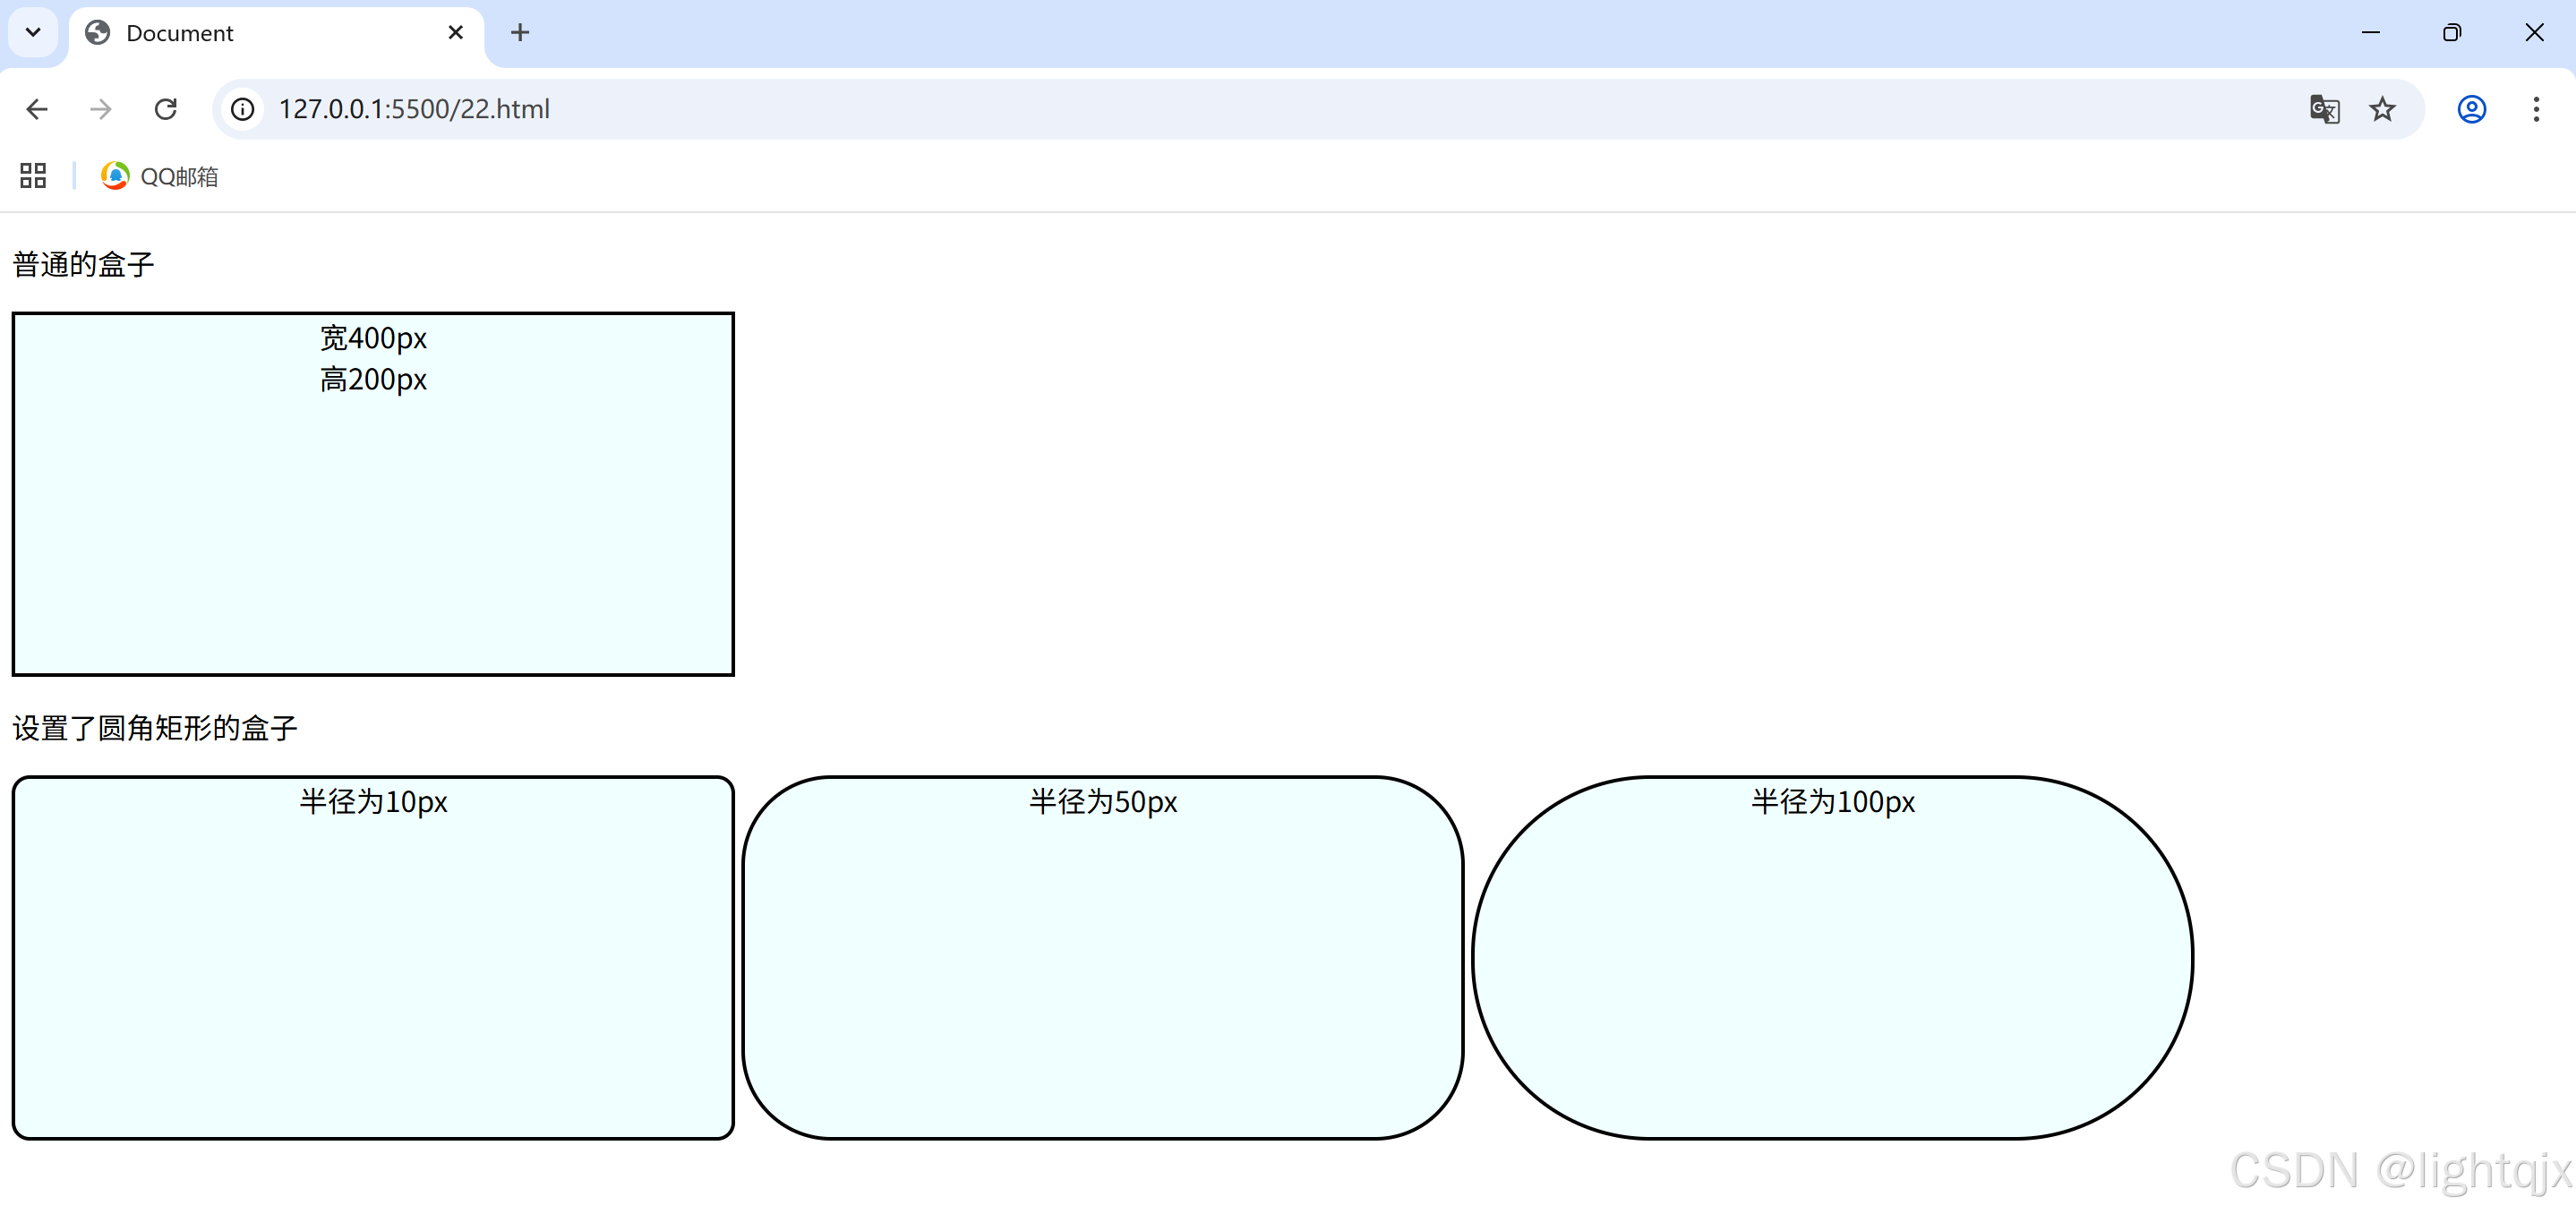The image size is (2576, 1214).
Task: Open the QQ邮箱 bookmark
Action: pyautogui.click(x=160, y=176)
